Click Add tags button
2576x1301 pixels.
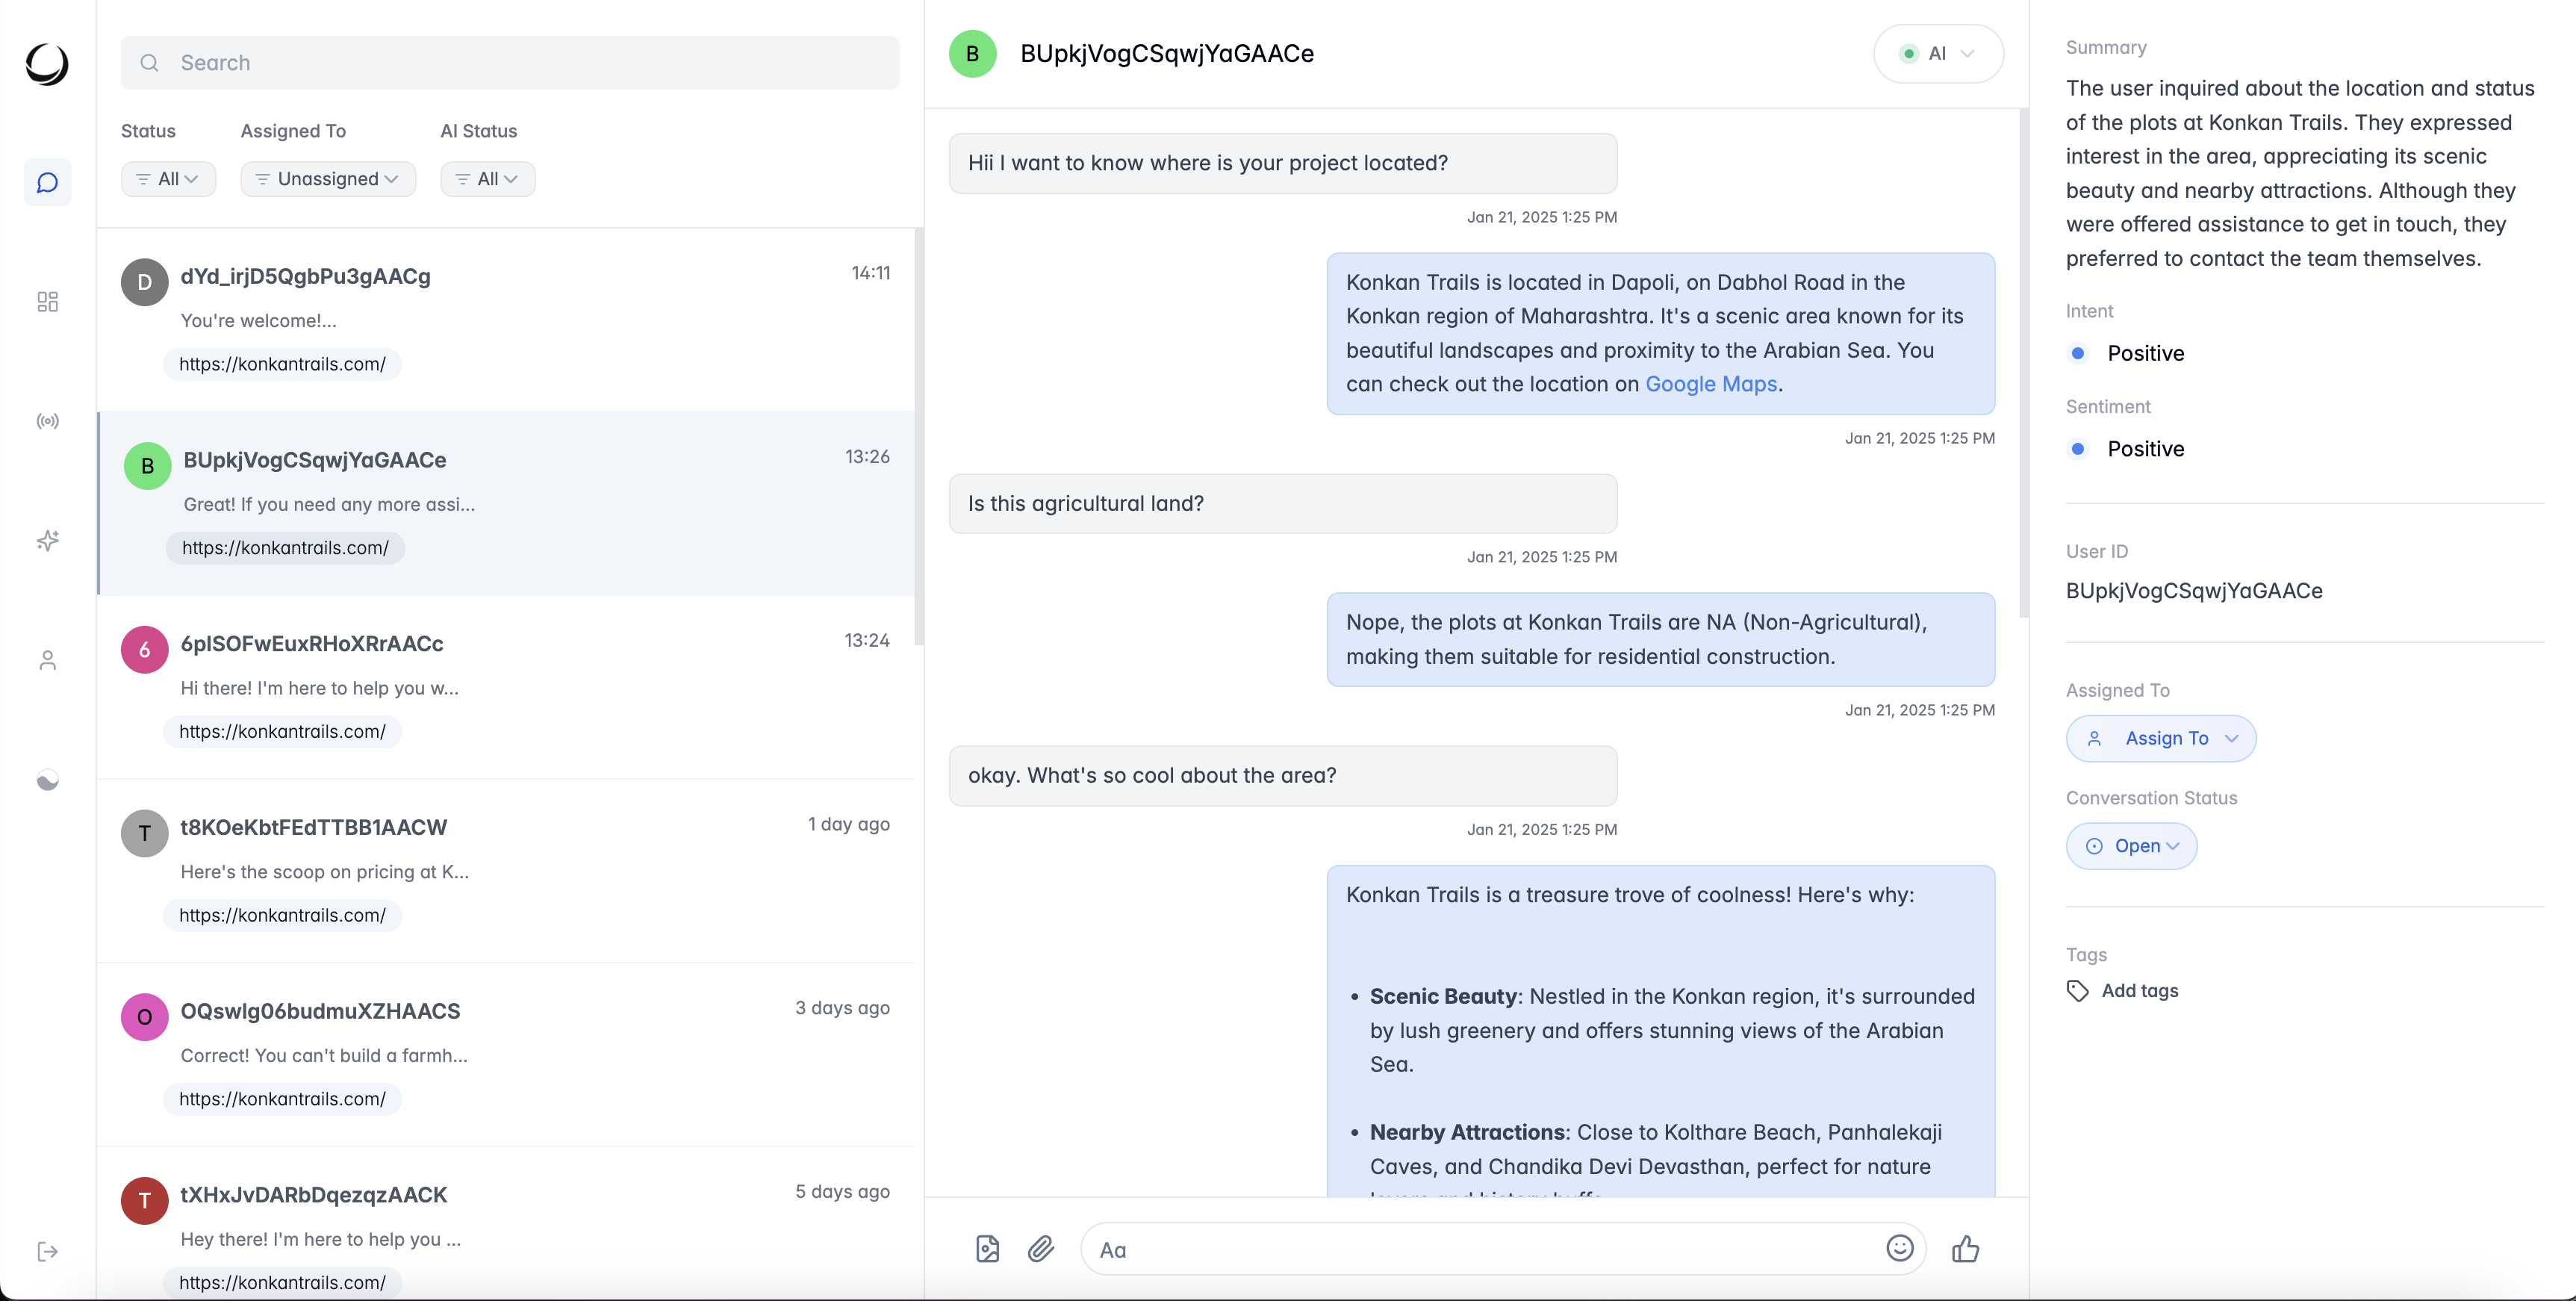coord(2138,991)
